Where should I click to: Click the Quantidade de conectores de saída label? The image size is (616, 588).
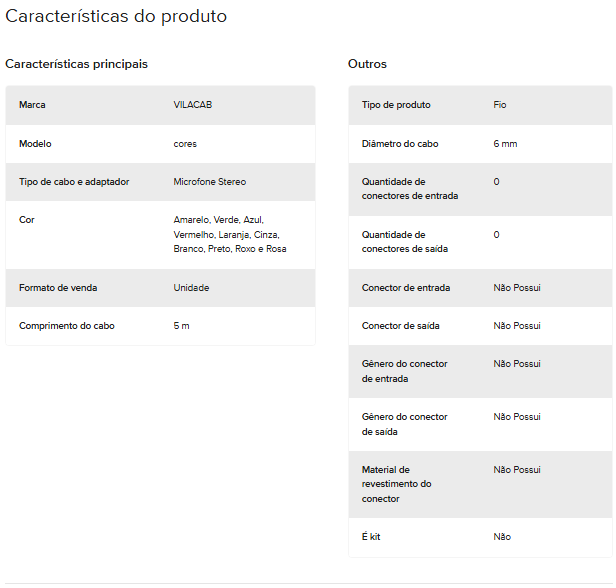(x=405, y=242)
